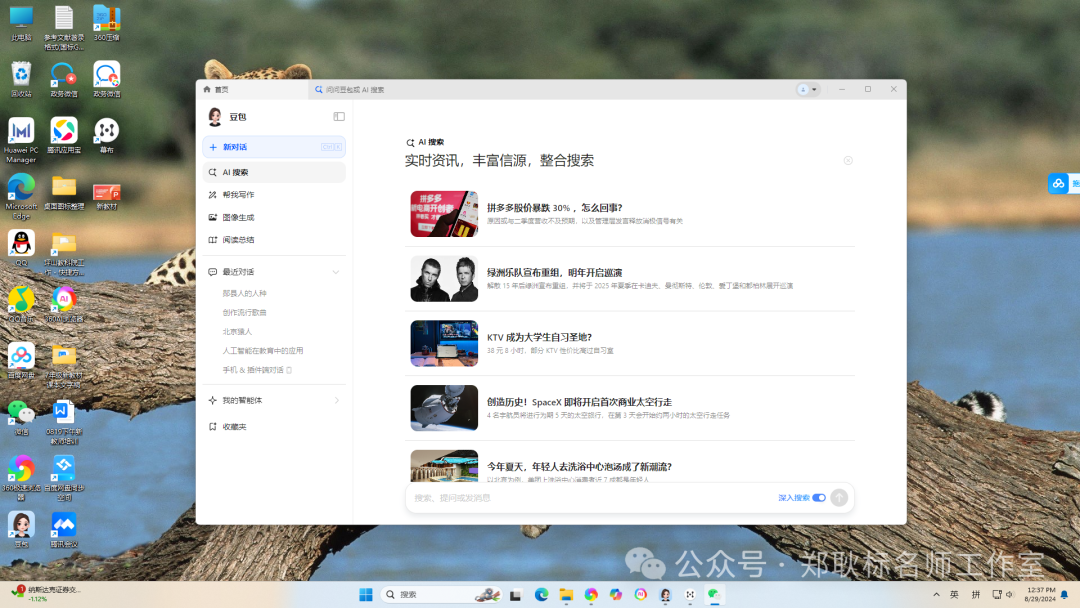Switch the 英 input language indicator

954,595
